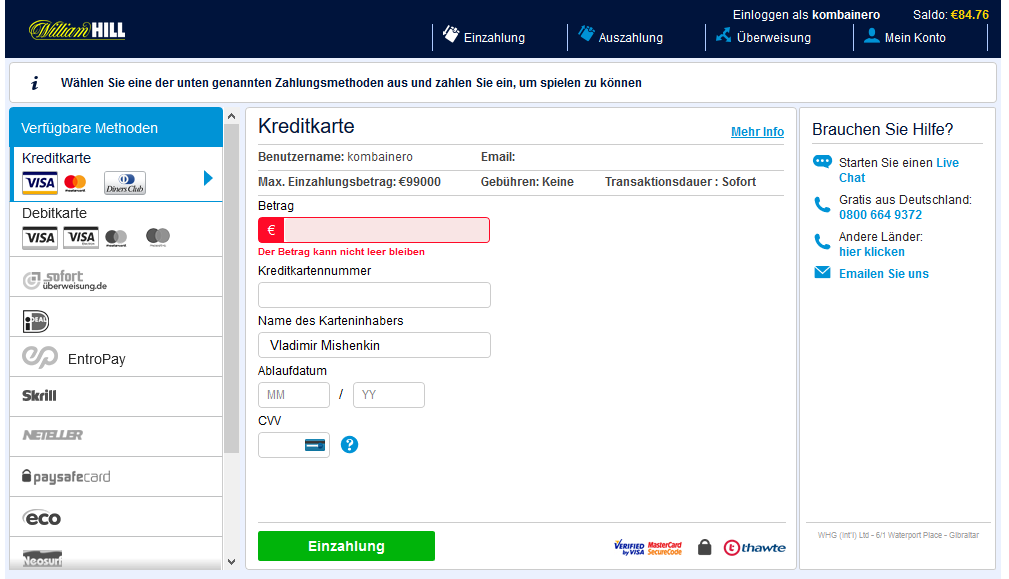Click scroll up arrow in methods list

click(232, 116)
